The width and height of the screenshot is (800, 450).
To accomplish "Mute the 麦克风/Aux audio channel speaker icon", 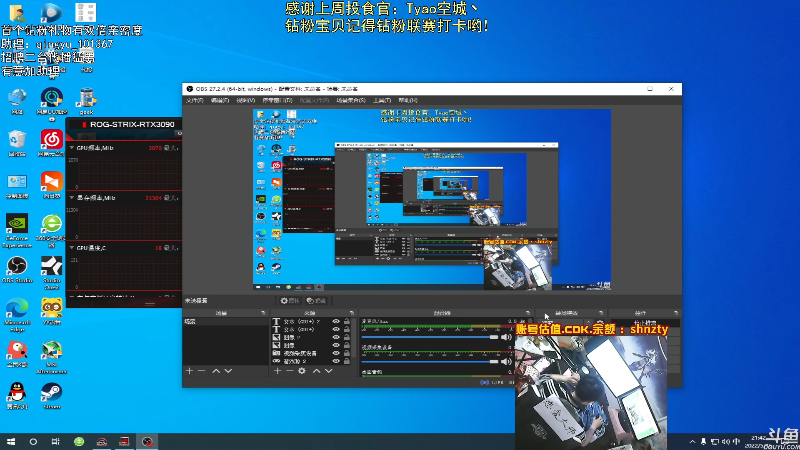I will pos(506,337).
